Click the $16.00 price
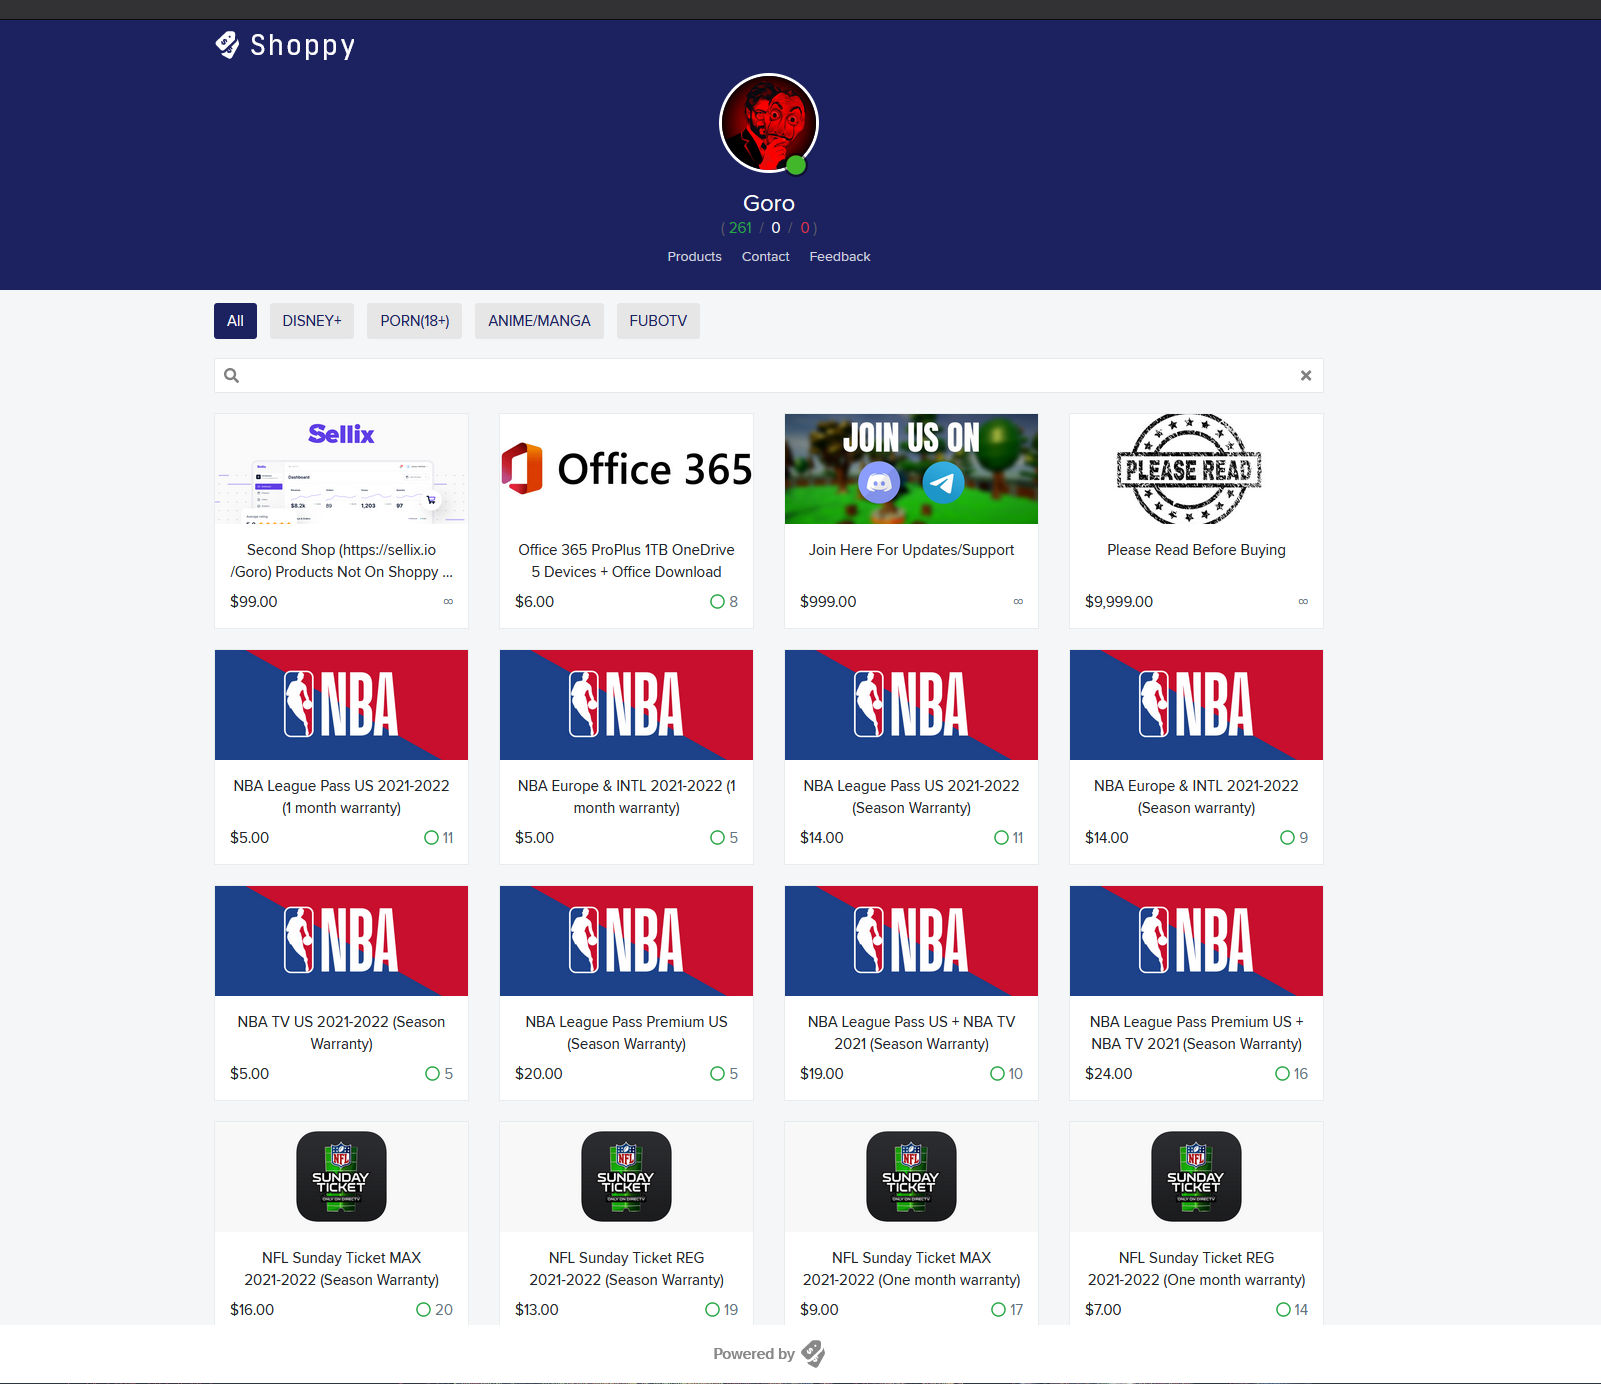 point(252,1310)
